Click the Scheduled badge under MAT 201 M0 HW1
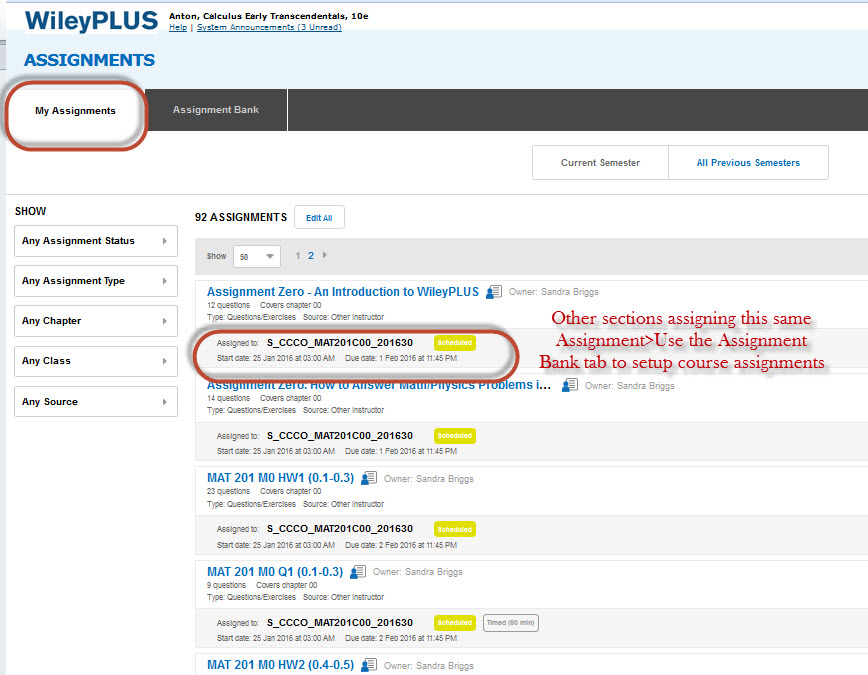This screenshot has height=675, width=868. coord(454,529)
